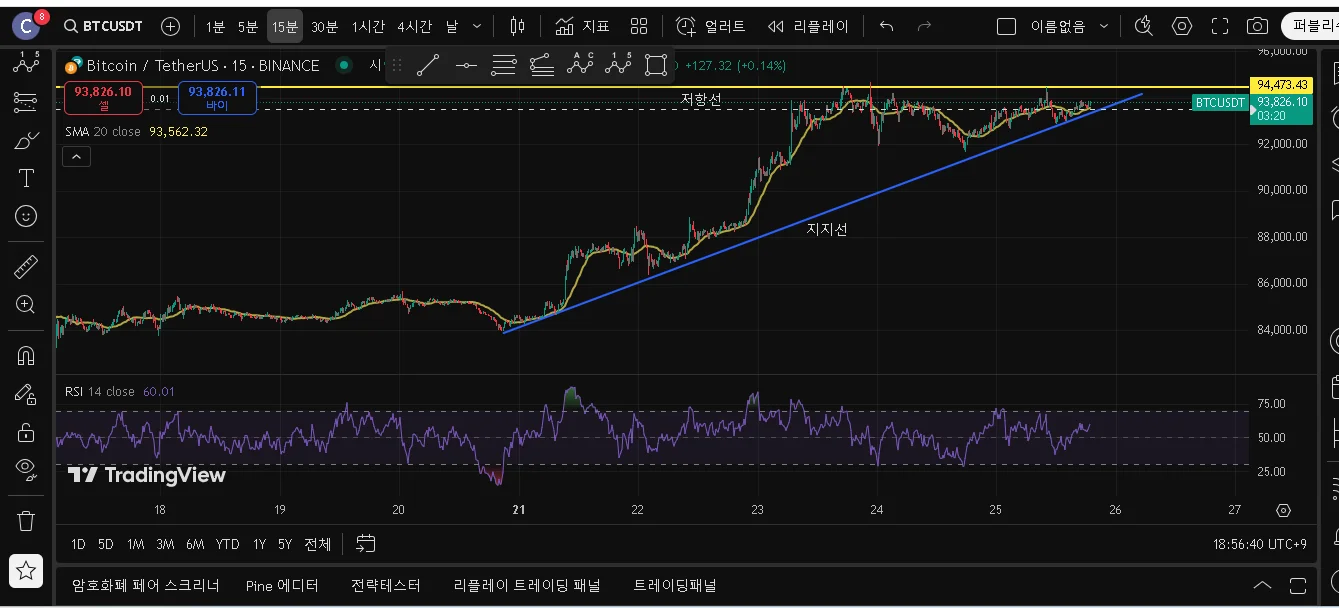
Task: Toggle lock all drawings
Action: [26, 432]
